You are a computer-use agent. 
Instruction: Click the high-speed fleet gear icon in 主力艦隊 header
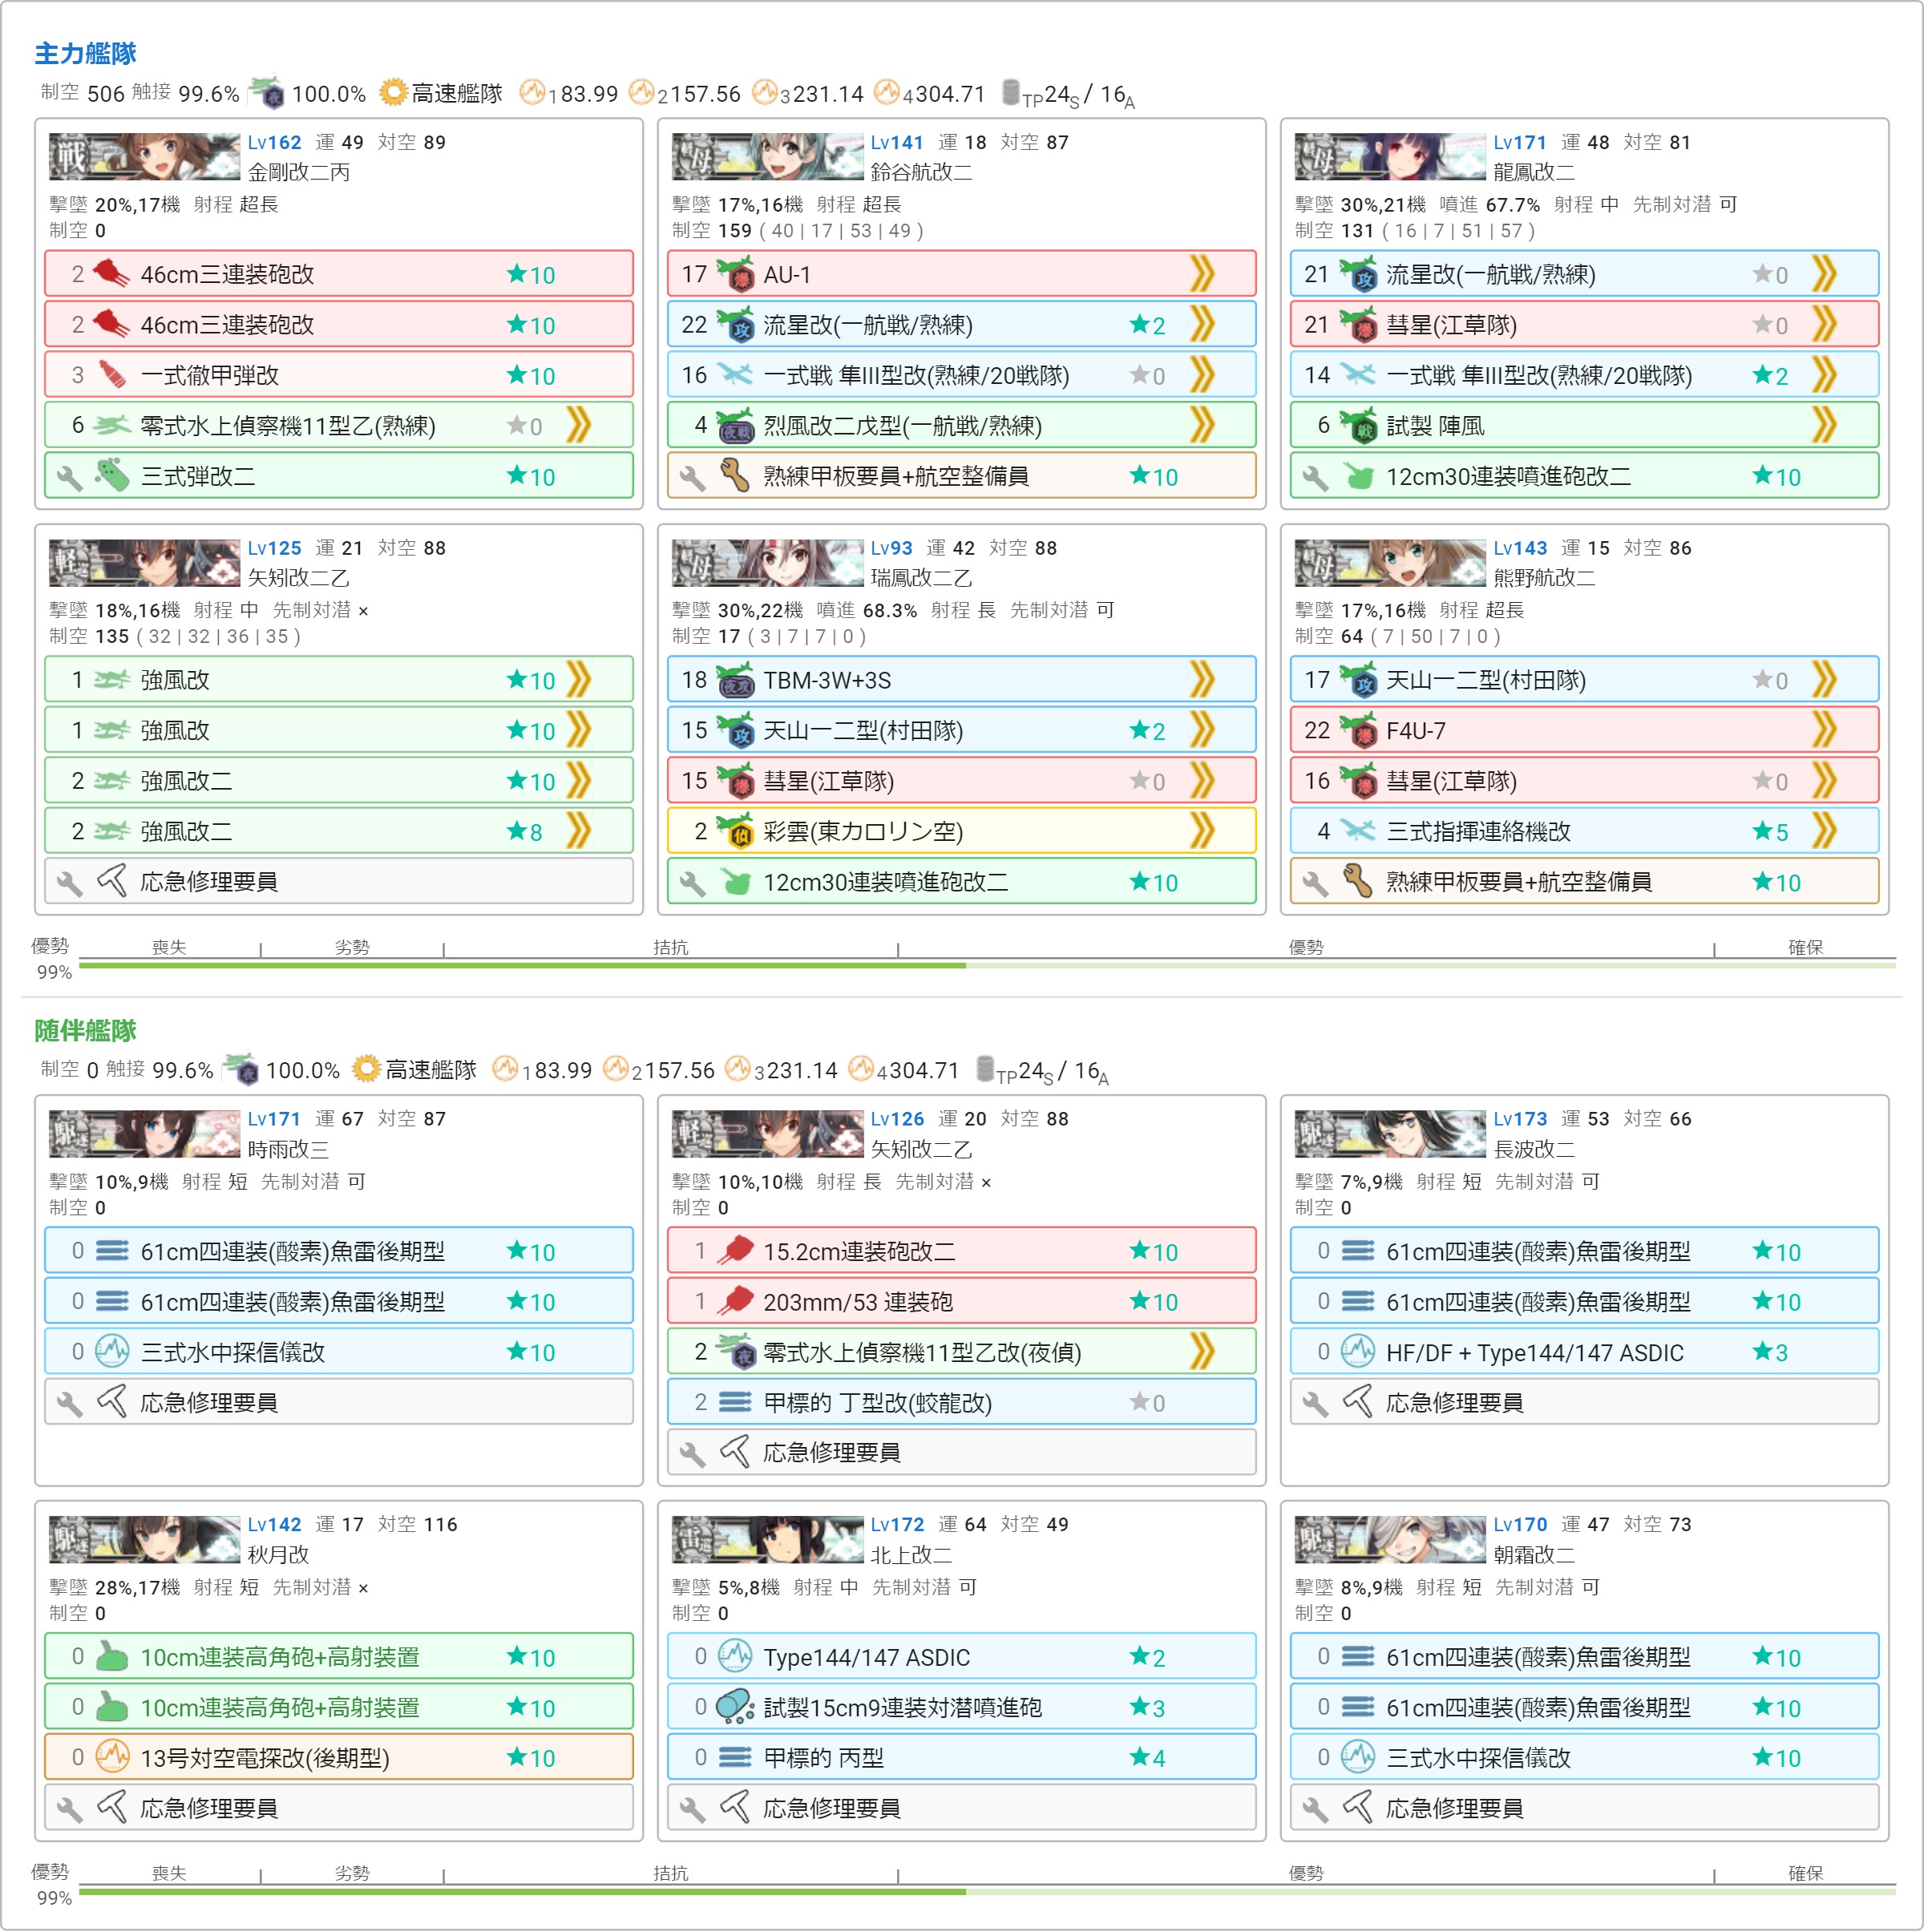394,93
